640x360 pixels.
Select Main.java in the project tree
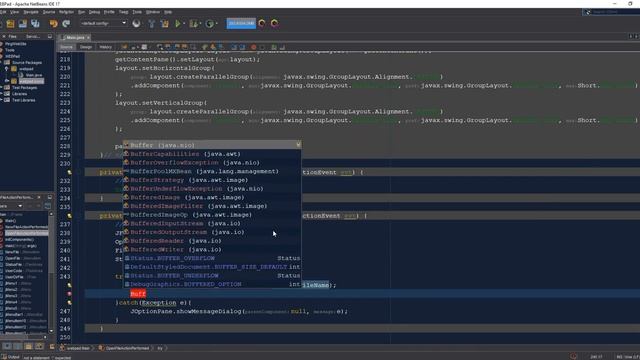coord(33,75)
